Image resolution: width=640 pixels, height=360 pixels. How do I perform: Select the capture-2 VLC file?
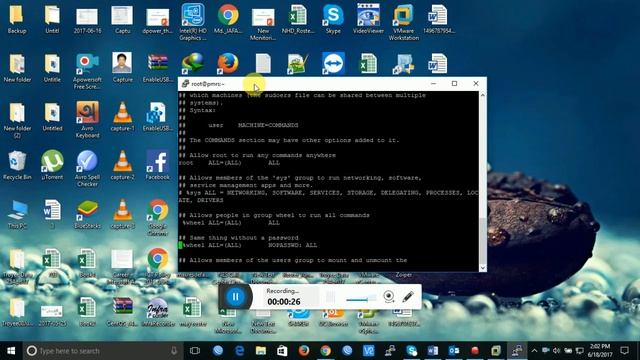(x=122, y=165)
